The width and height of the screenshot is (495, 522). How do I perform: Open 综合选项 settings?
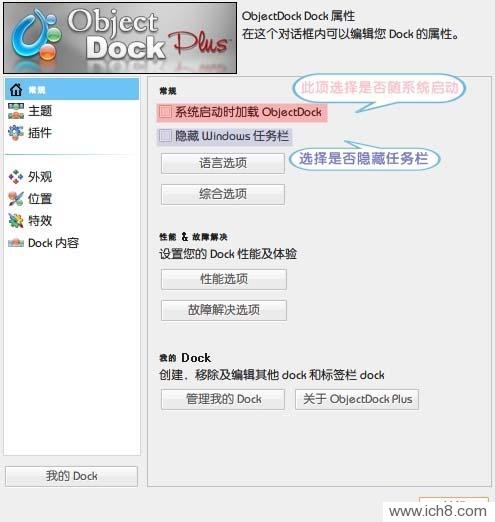tap(223, 194)
